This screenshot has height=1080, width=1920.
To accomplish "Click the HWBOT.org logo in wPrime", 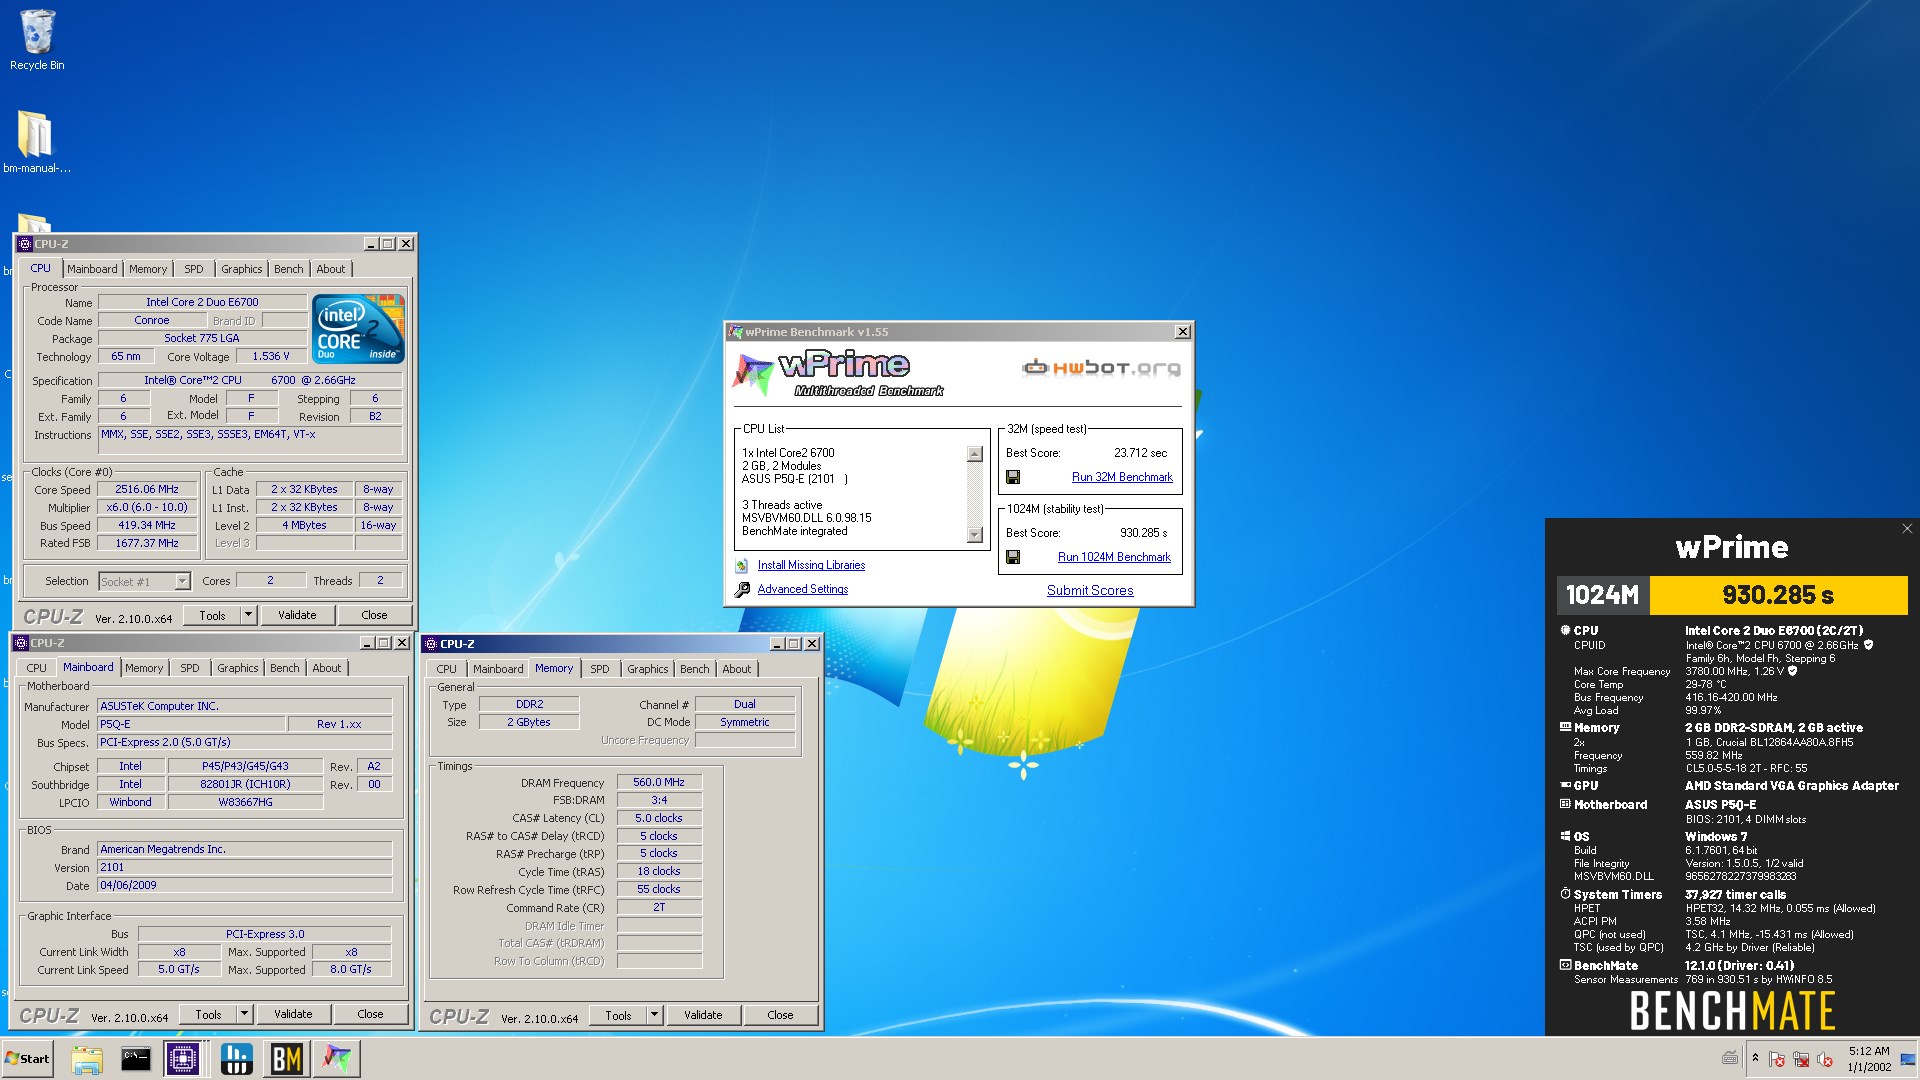I will [x=1101, y=368].
